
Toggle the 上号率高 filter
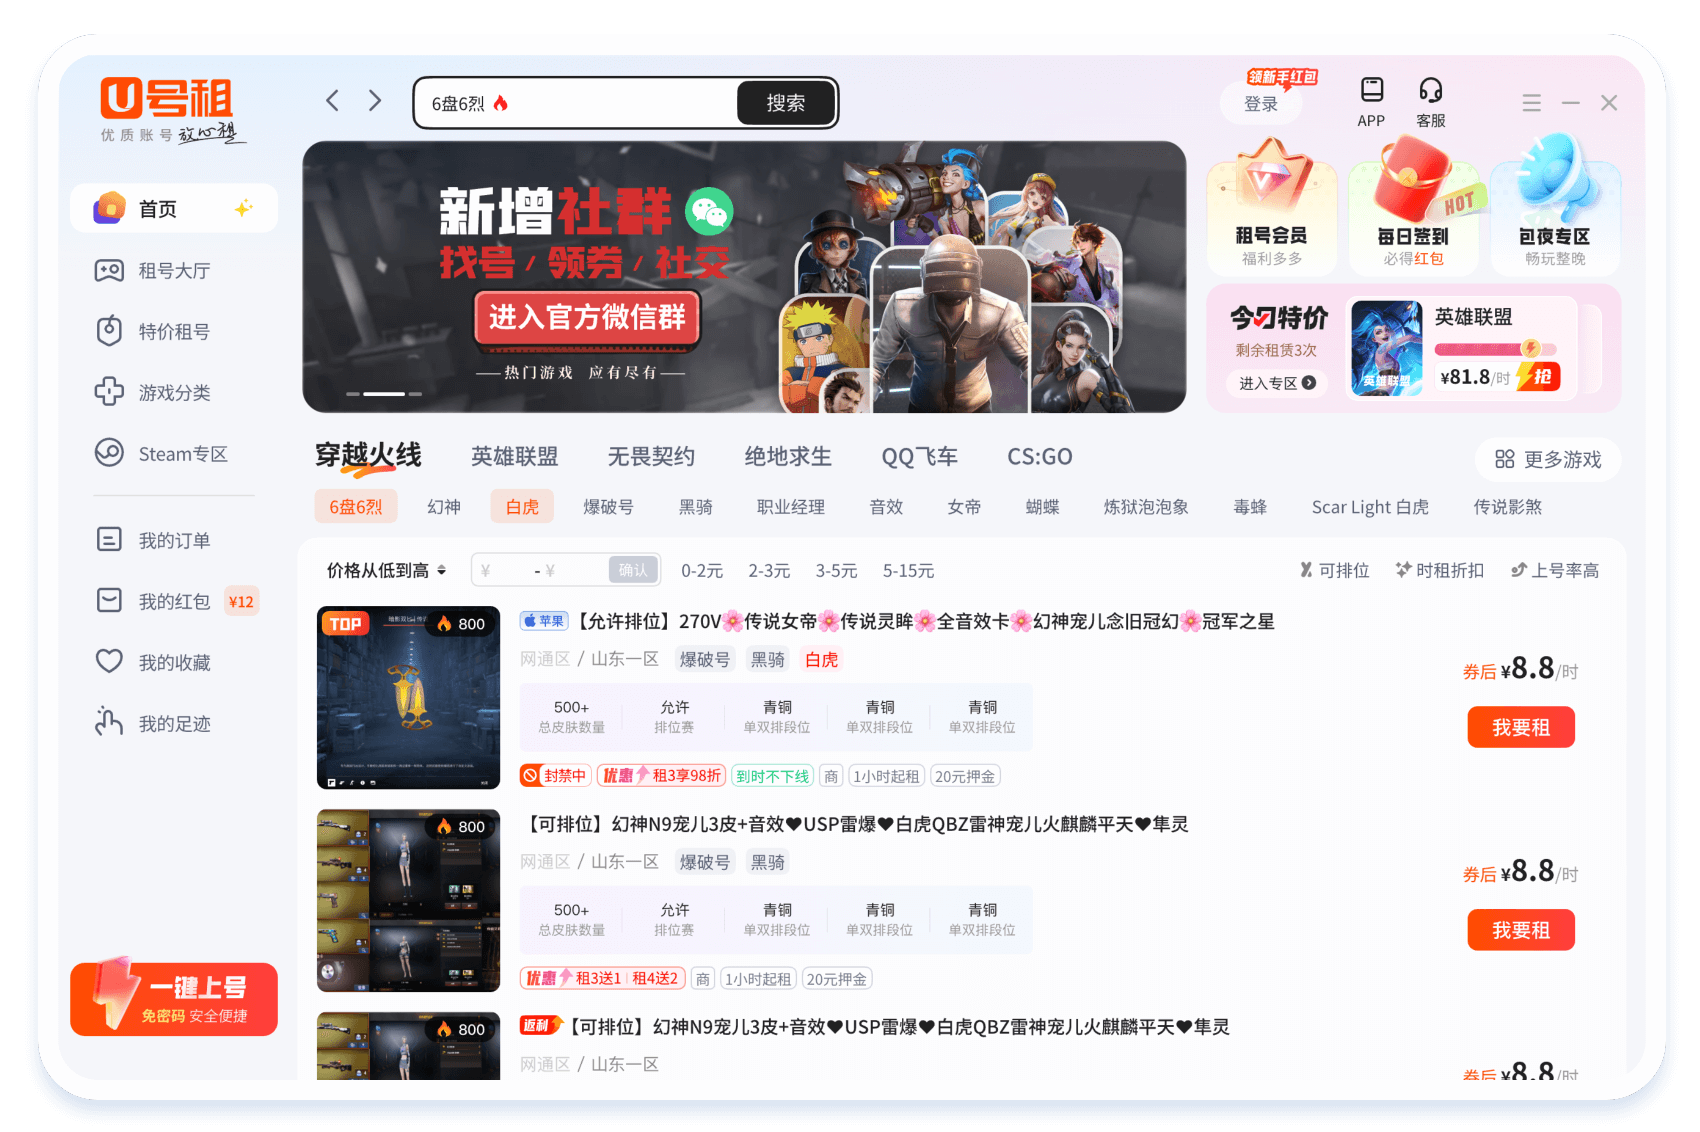pyautogui.click(x=1554, y=570)
